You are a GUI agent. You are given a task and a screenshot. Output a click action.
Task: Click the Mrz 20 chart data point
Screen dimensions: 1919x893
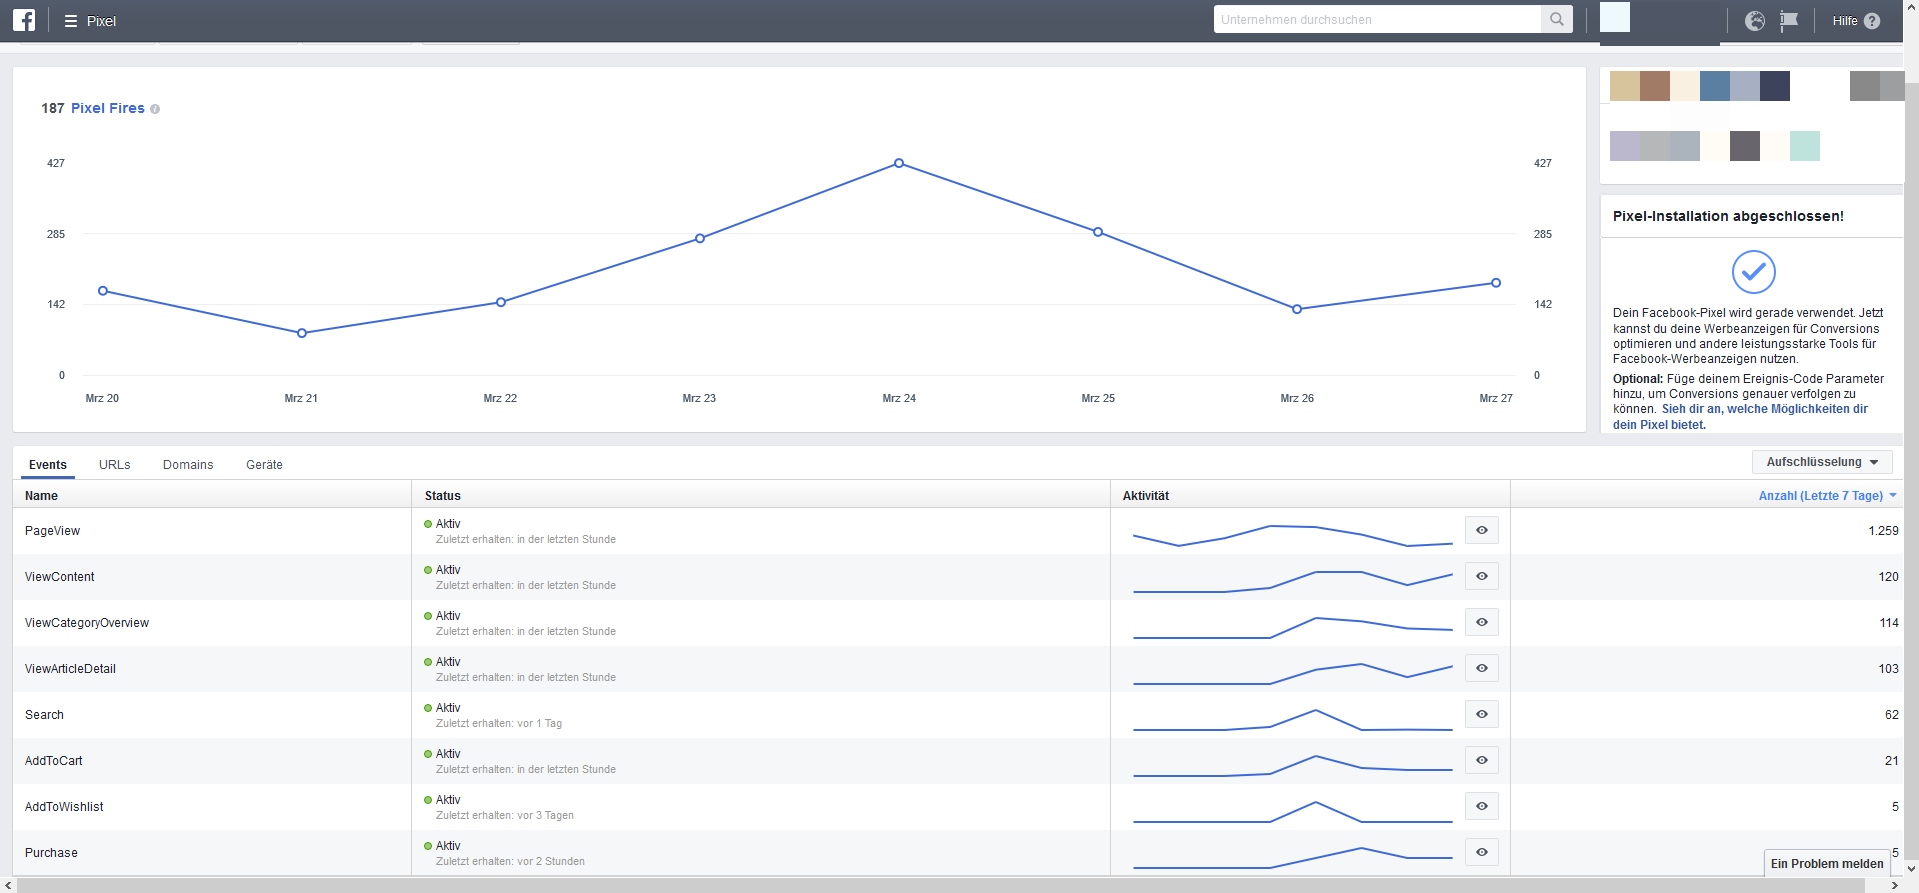click(103, 291)
